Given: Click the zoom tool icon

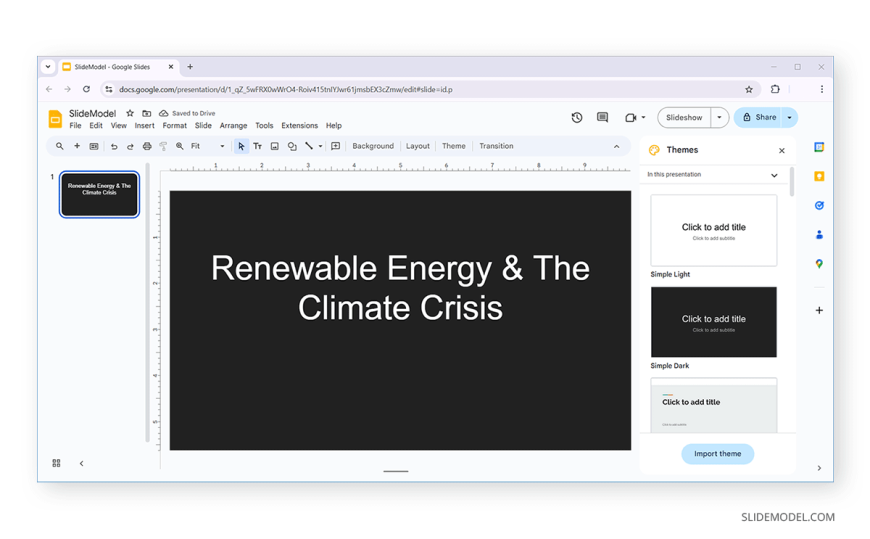Looking at the screenshot, I should (x=180, y=147).
